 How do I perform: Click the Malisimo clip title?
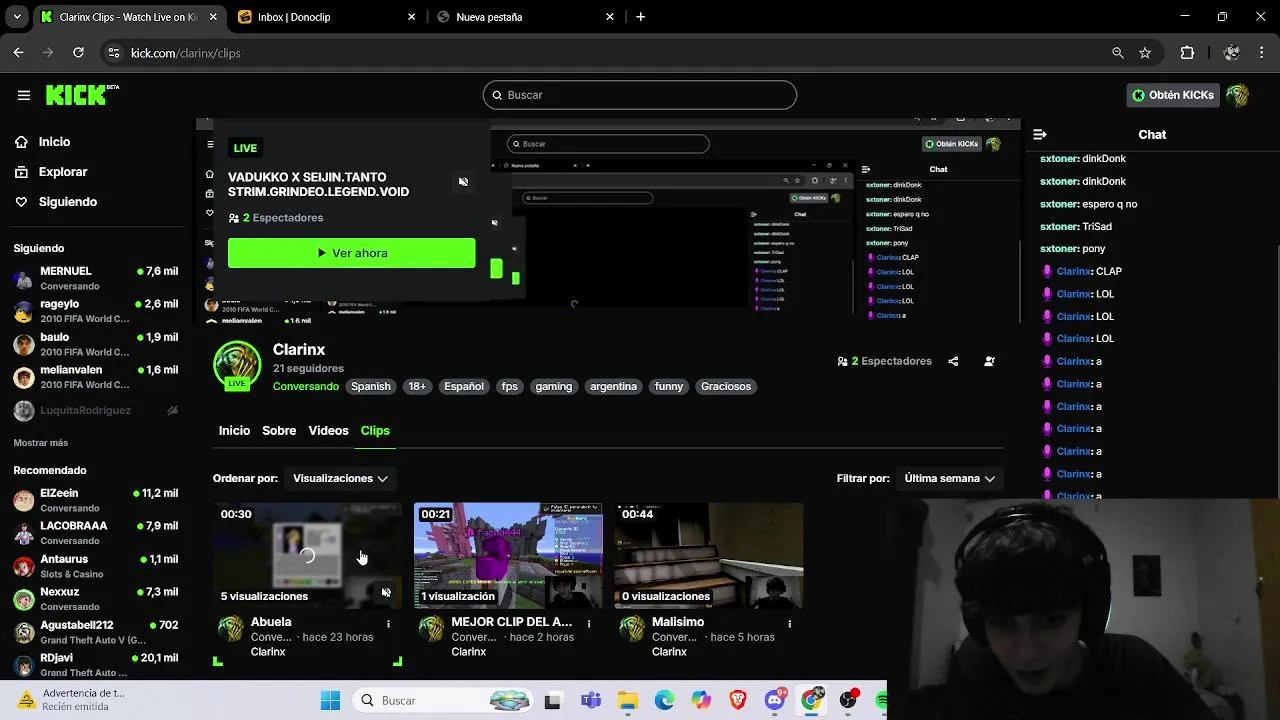[678, 622]
